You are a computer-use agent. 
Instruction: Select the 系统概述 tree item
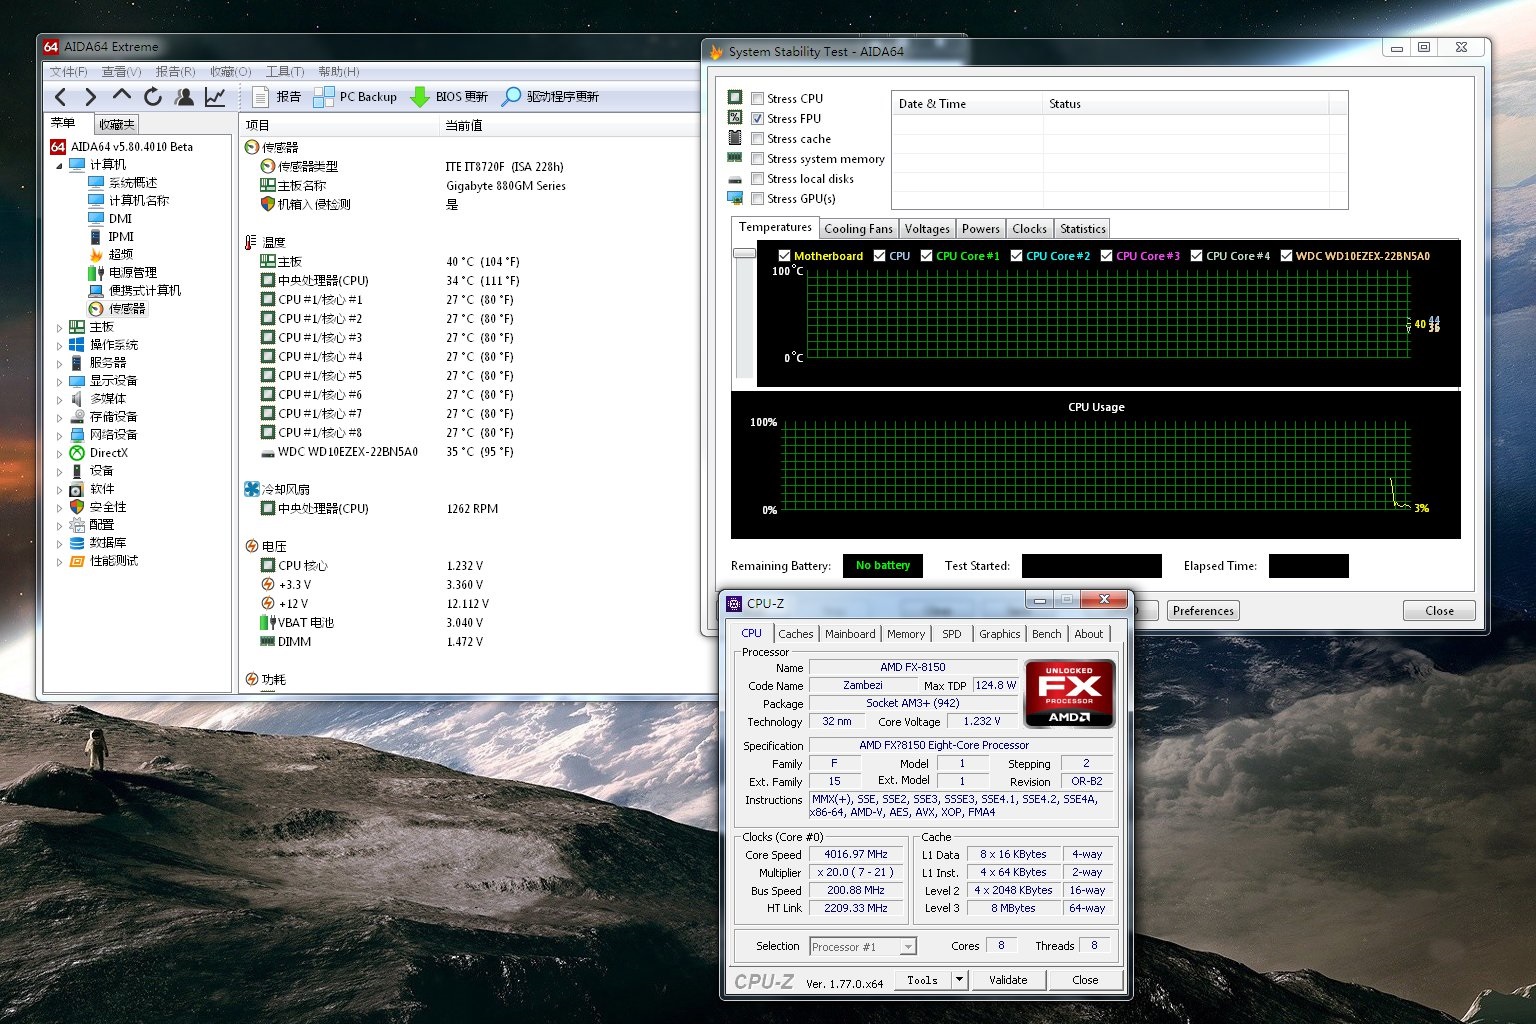tap(132, 182)
